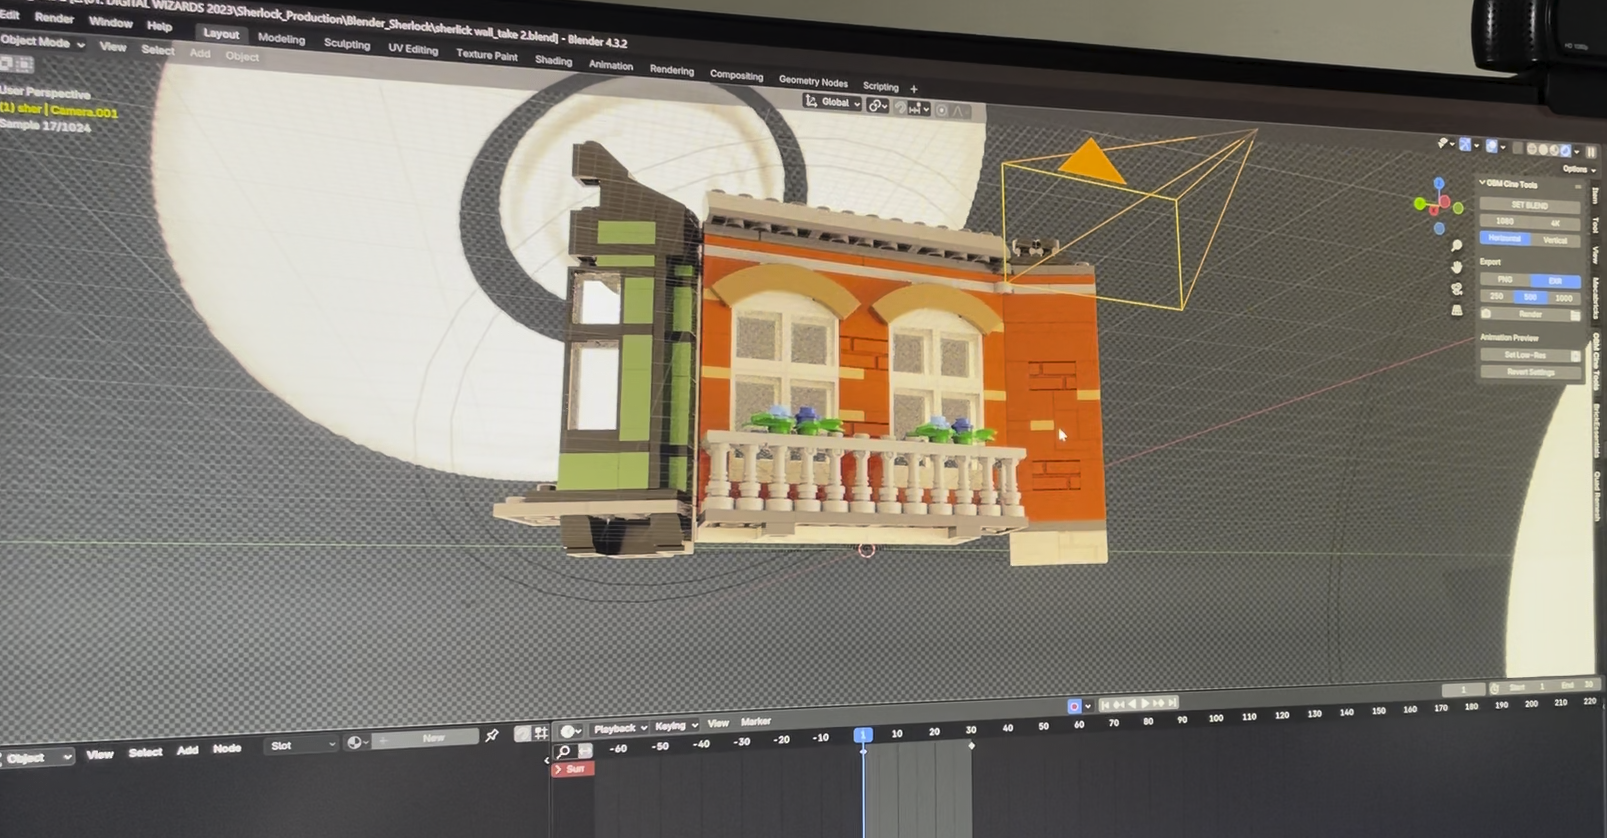This screenshot has height=838, width=1607.
Task: Click the SET BLEND button
Action: [x=1530, y=205]
